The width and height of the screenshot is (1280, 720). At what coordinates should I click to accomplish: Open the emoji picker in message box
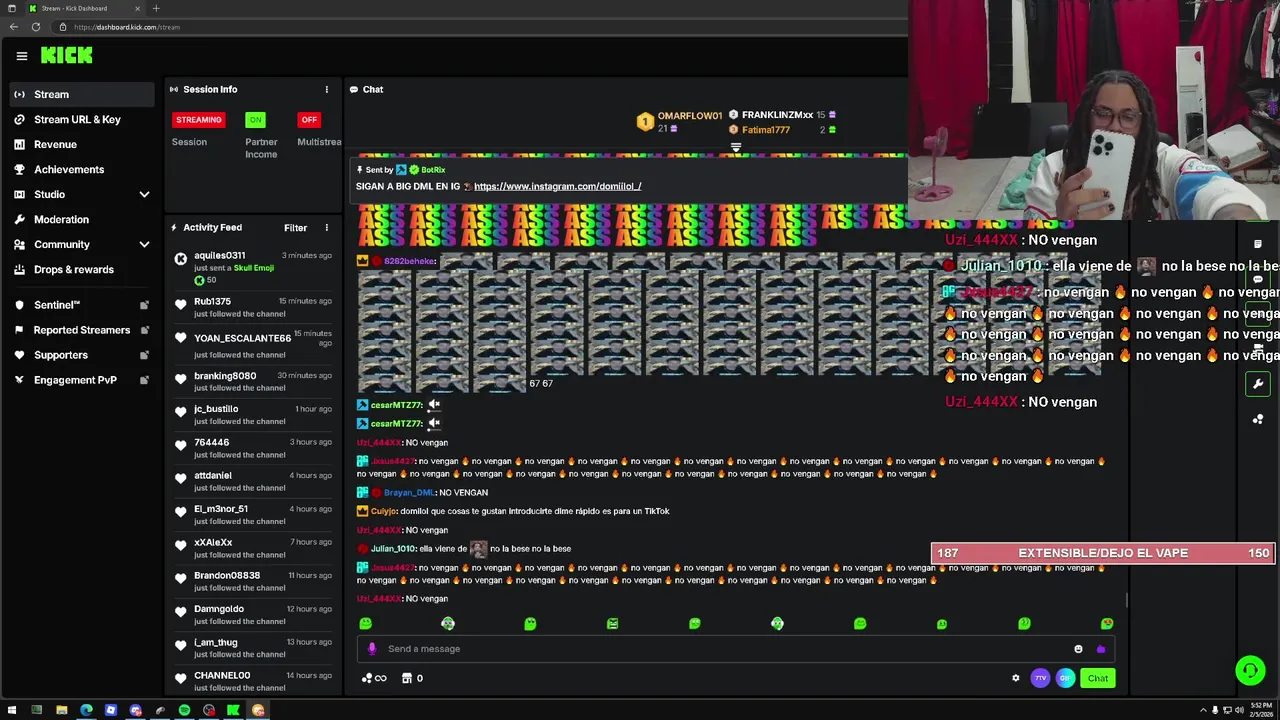point(1078,649)
